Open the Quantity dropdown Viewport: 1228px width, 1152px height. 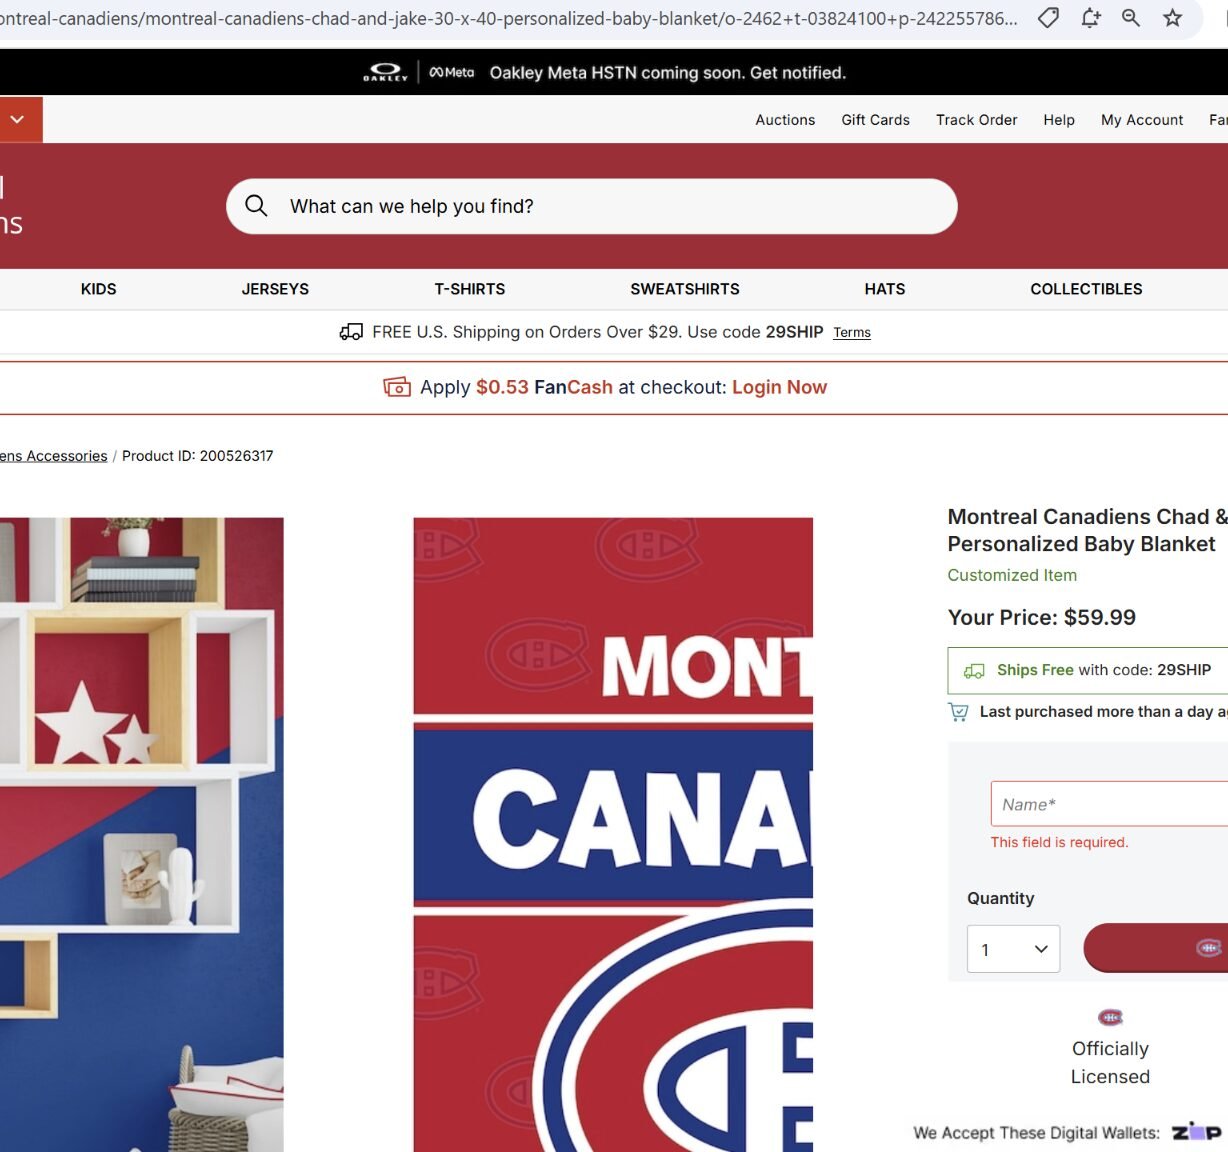[x=1013, y=949]
